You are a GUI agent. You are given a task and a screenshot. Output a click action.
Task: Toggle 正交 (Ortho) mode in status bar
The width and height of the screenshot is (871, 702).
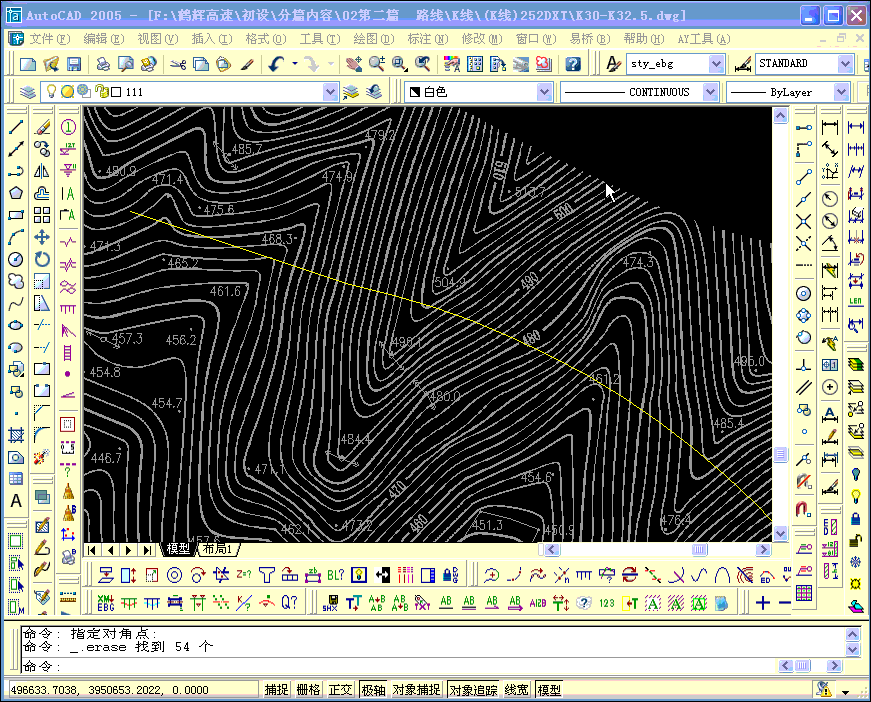tap(340, 689)
